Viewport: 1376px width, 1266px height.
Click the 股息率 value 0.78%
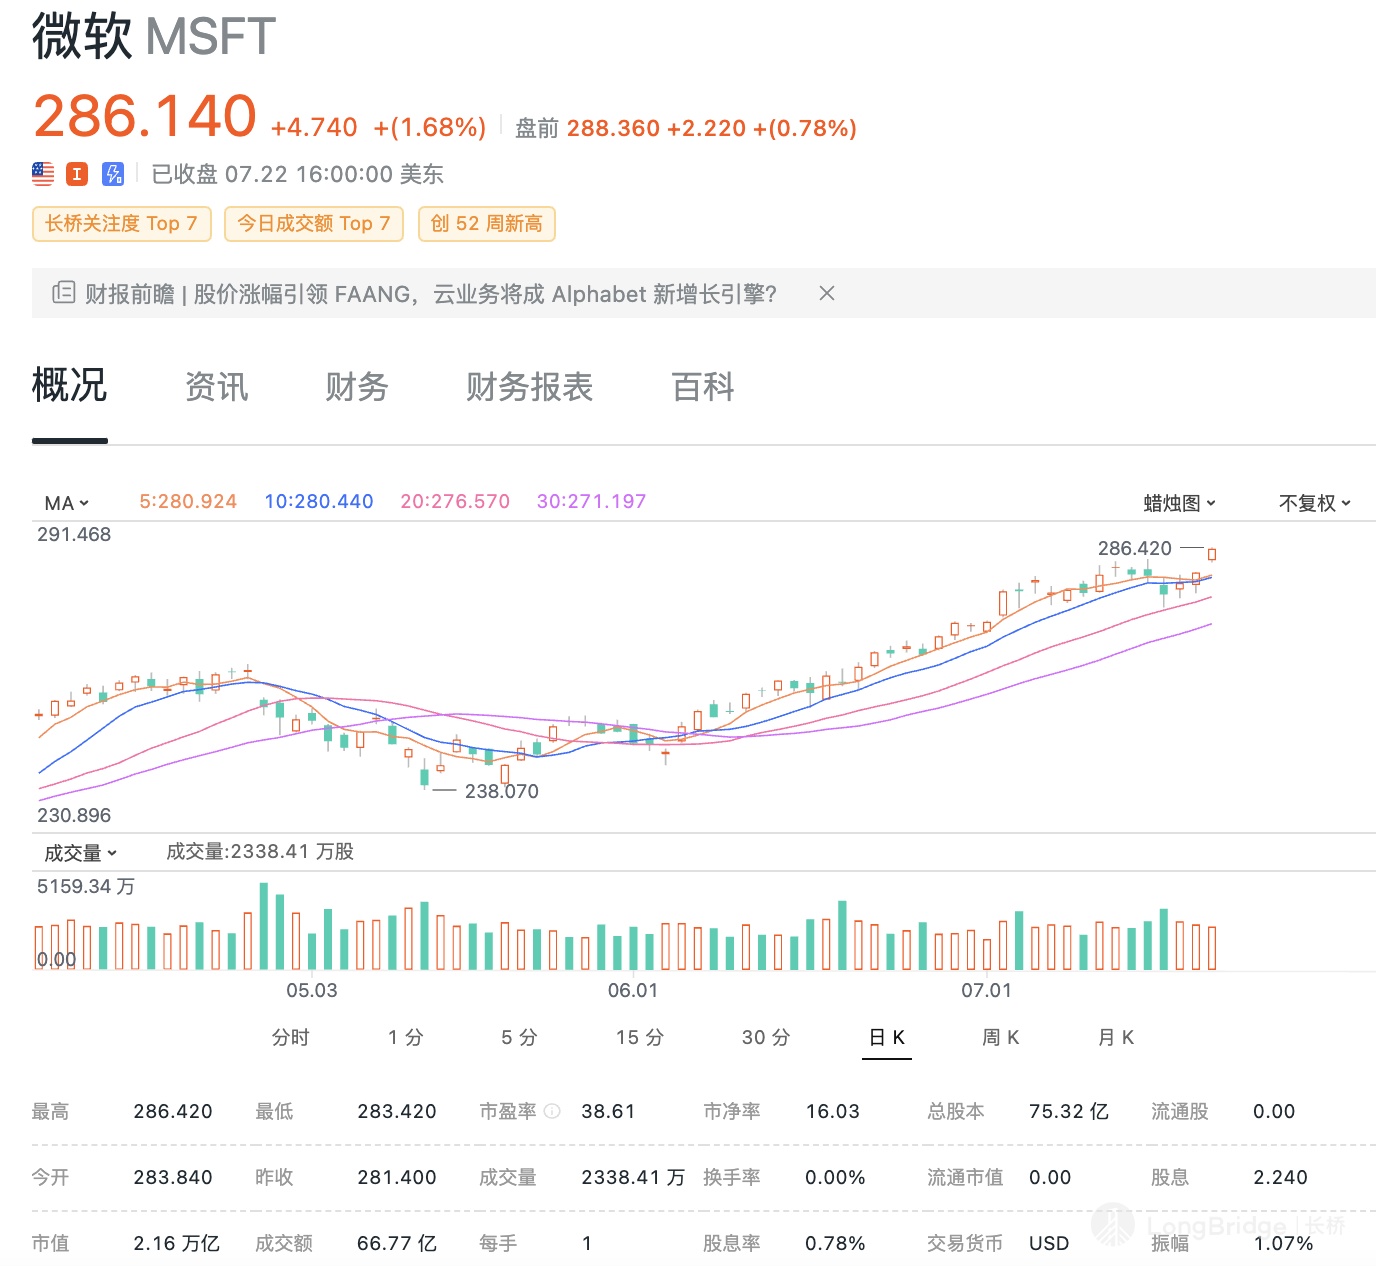pos(835,1243)
